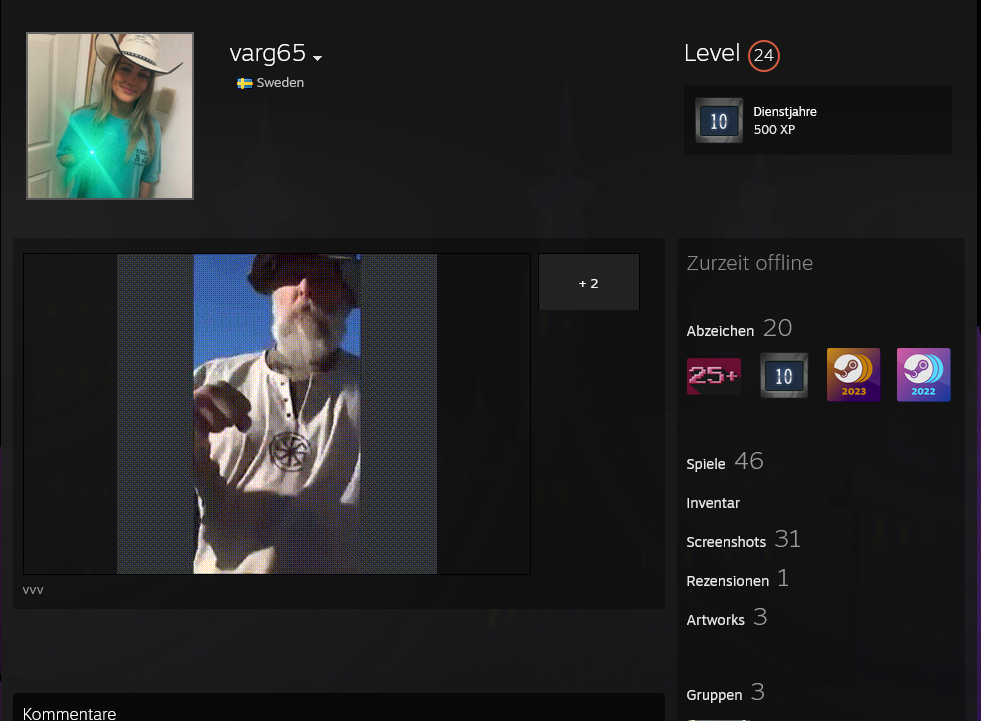View the Screenshots section
Viewport: 981px width, 721px height.
point(726,542)
